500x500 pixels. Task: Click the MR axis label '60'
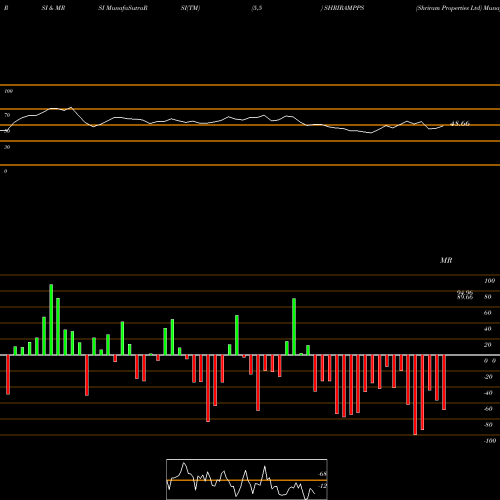pyautogui.click(x=488, y=313)
